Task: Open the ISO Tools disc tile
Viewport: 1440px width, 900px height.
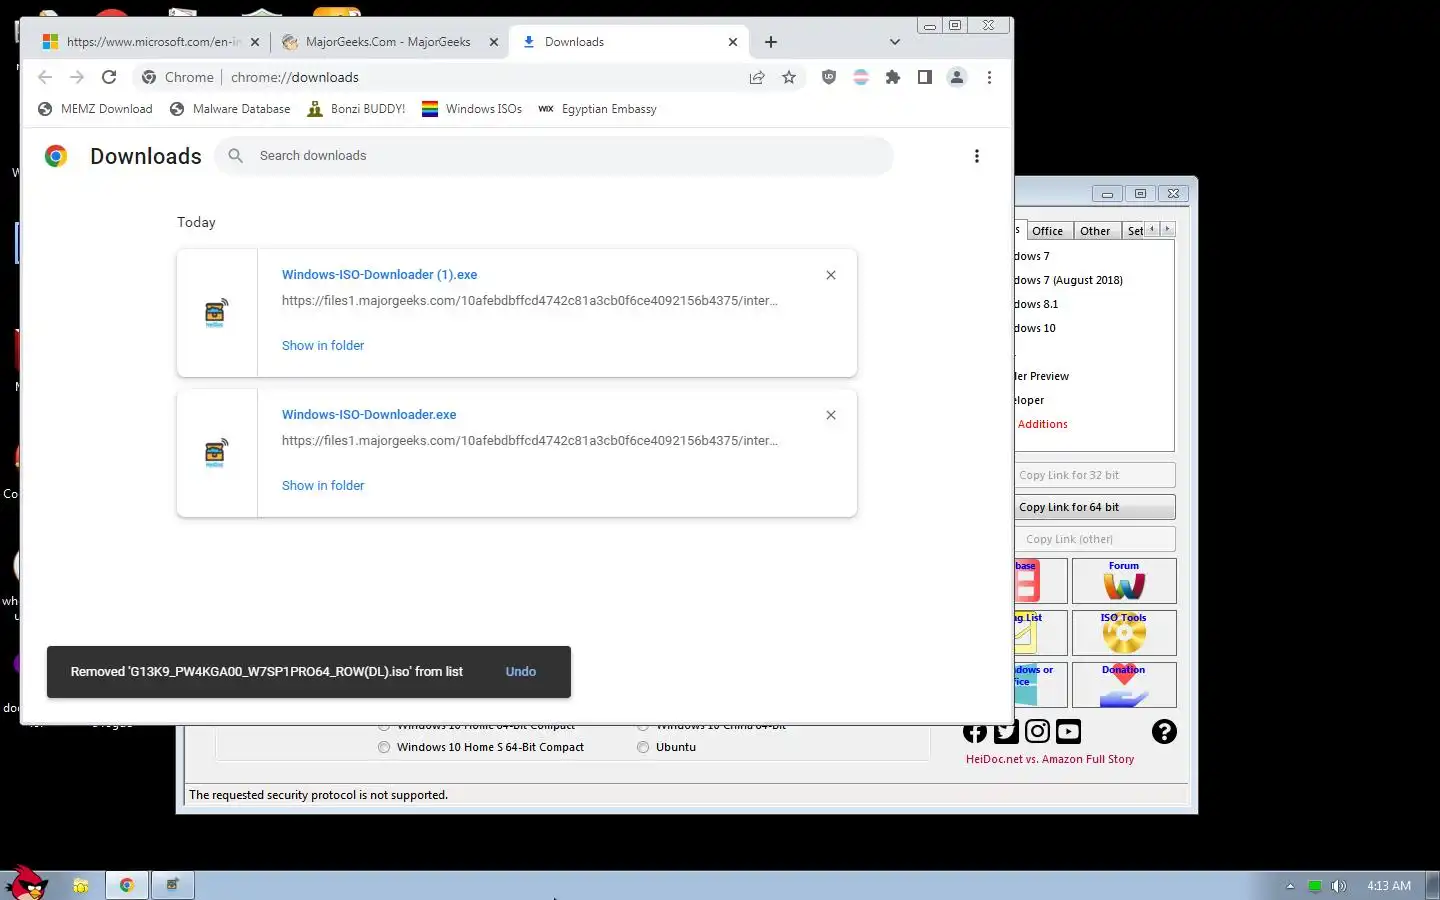Action: pyautogui.click(x=1124, y=633)
